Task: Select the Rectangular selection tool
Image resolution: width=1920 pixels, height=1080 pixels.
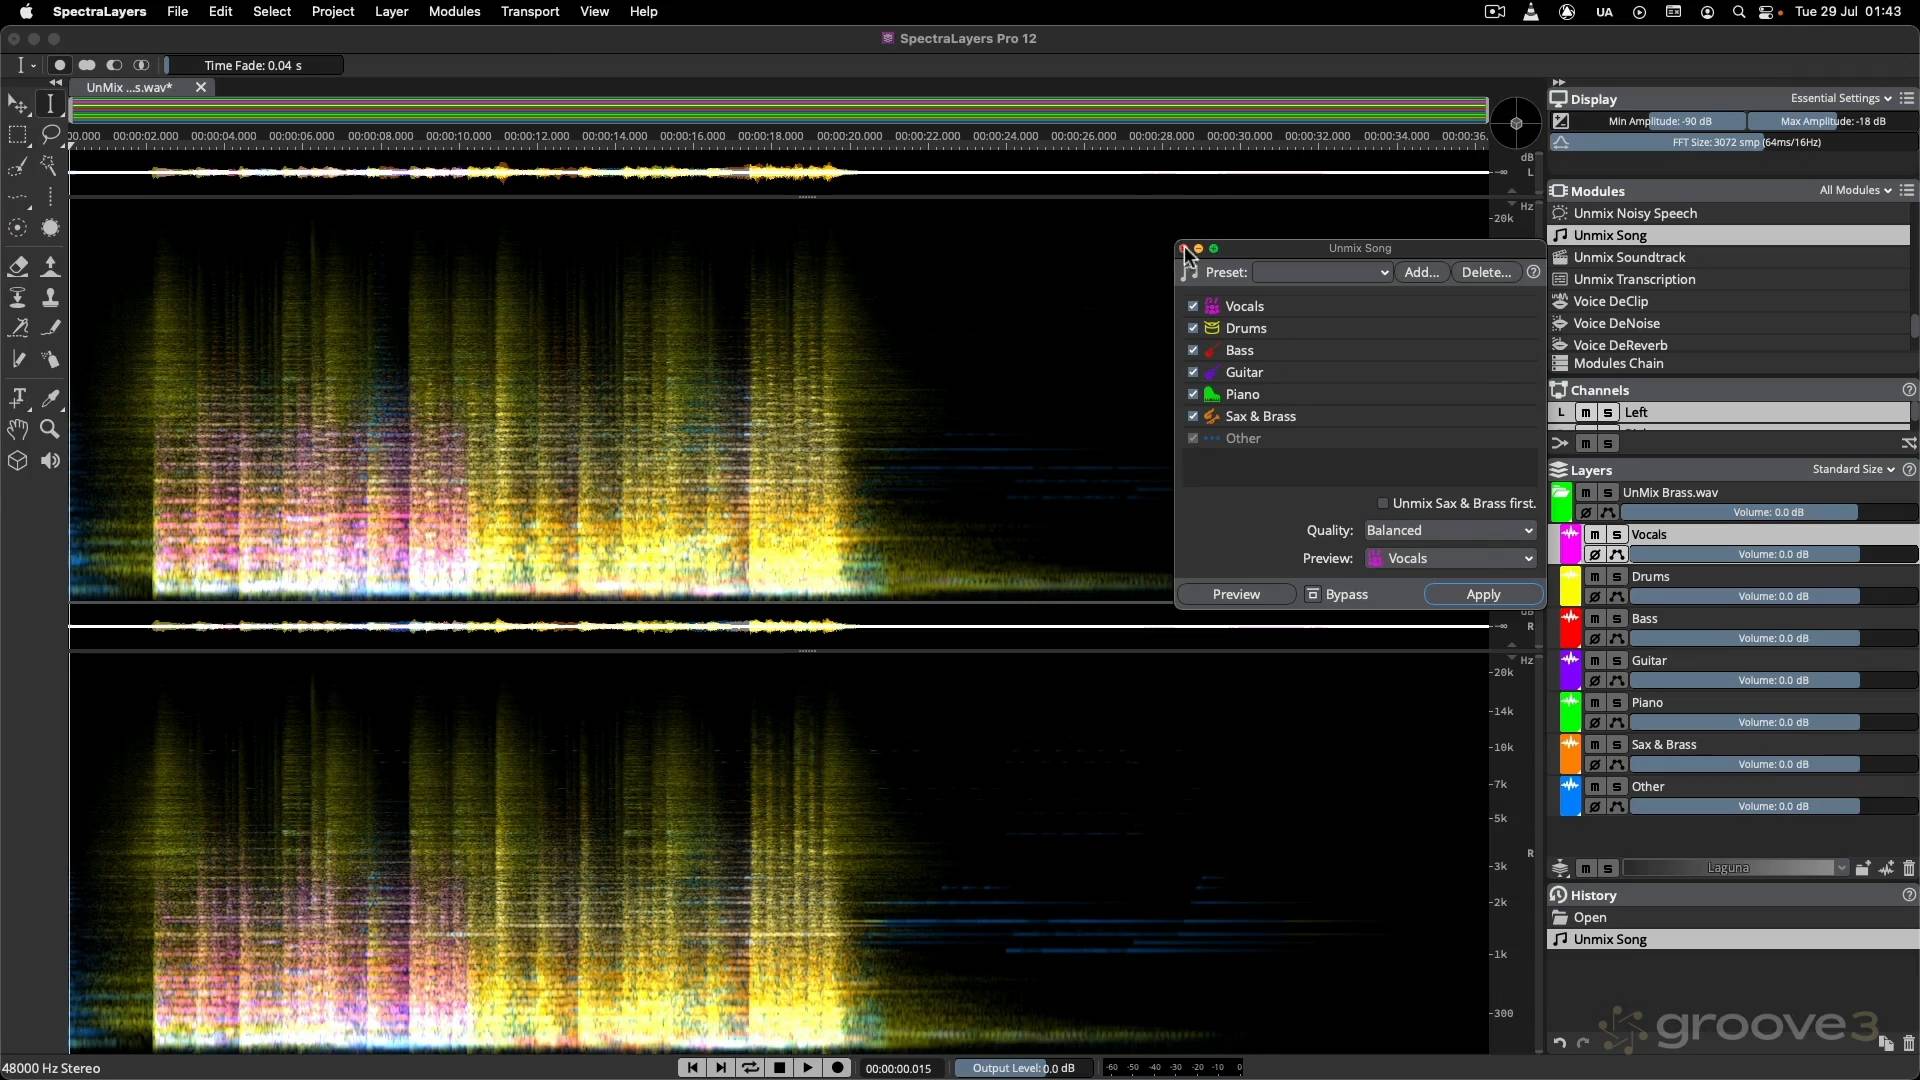Action: click(x=18, y=135)
